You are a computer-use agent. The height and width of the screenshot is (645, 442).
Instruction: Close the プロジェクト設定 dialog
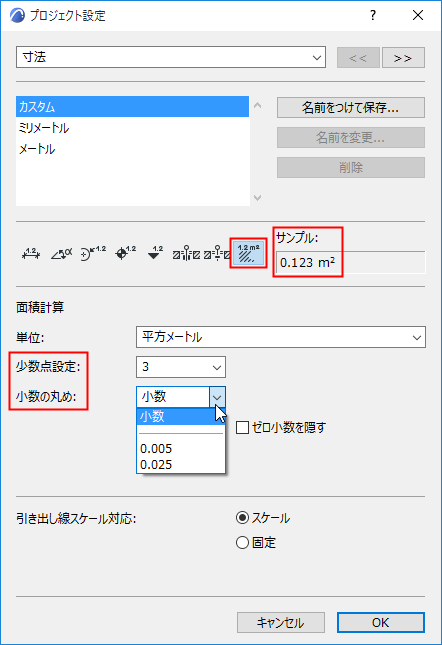[x=418, y=16]
